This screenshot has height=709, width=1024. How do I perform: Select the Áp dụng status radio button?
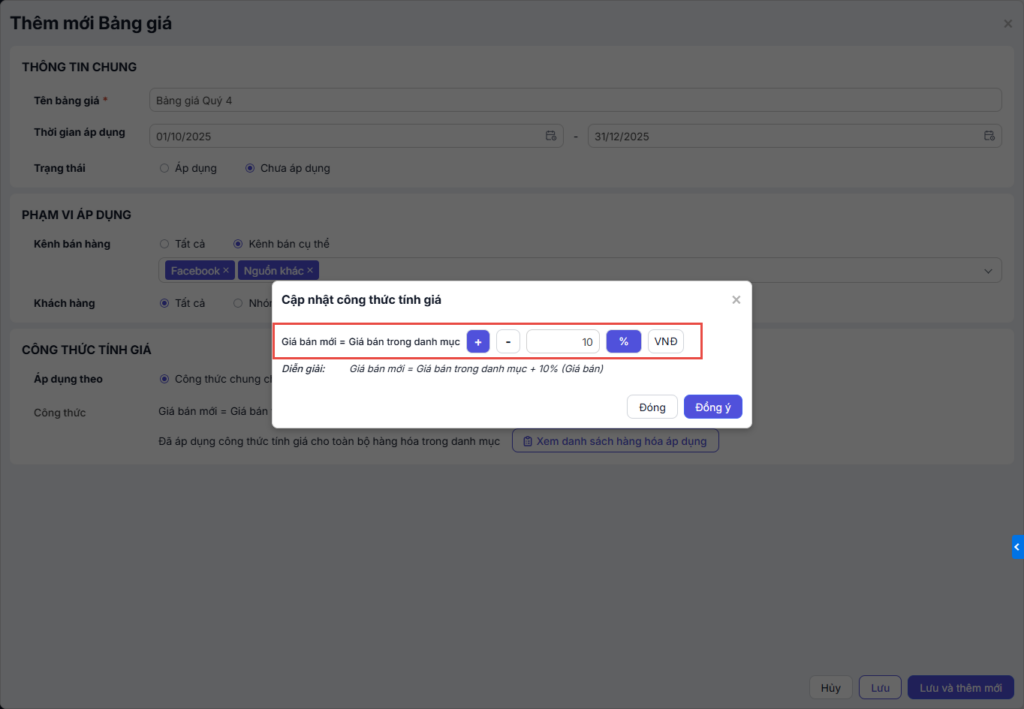coord(164,168)
